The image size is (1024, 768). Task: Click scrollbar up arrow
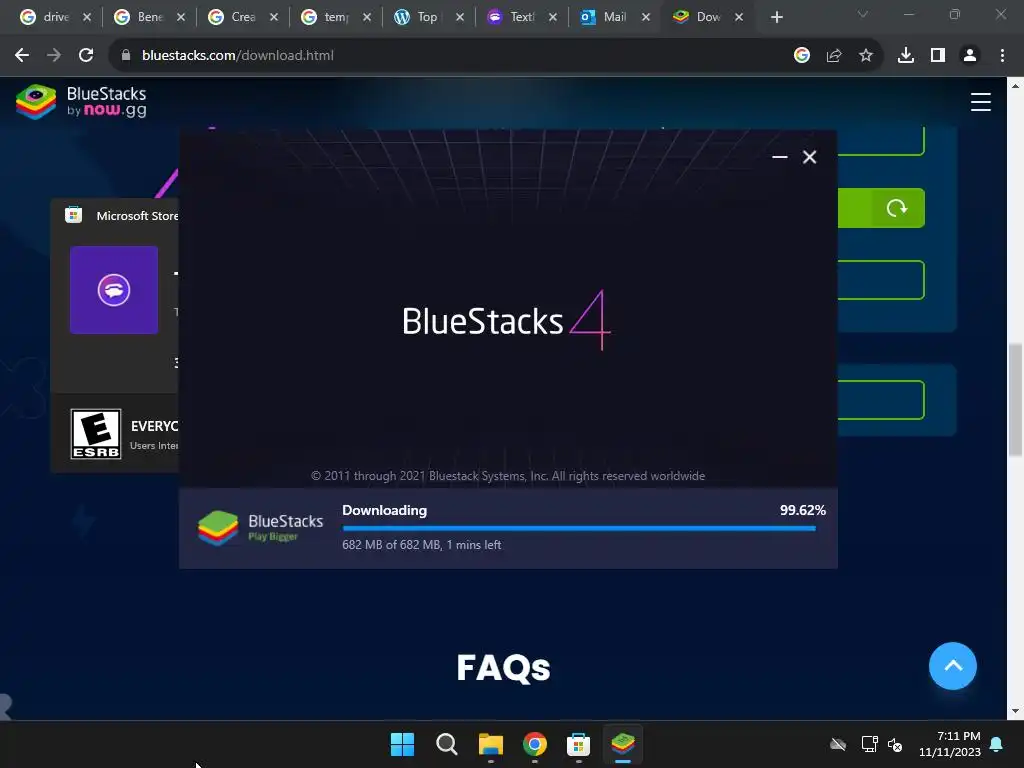click(1015, 86)
